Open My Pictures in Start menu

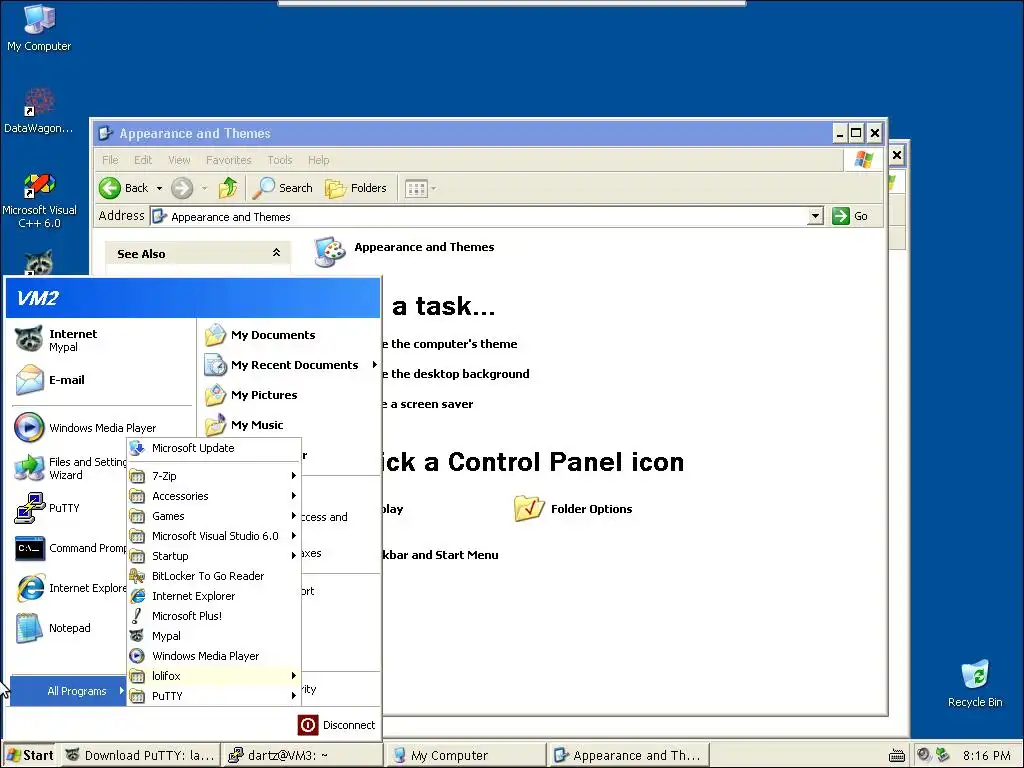point(251,395)
